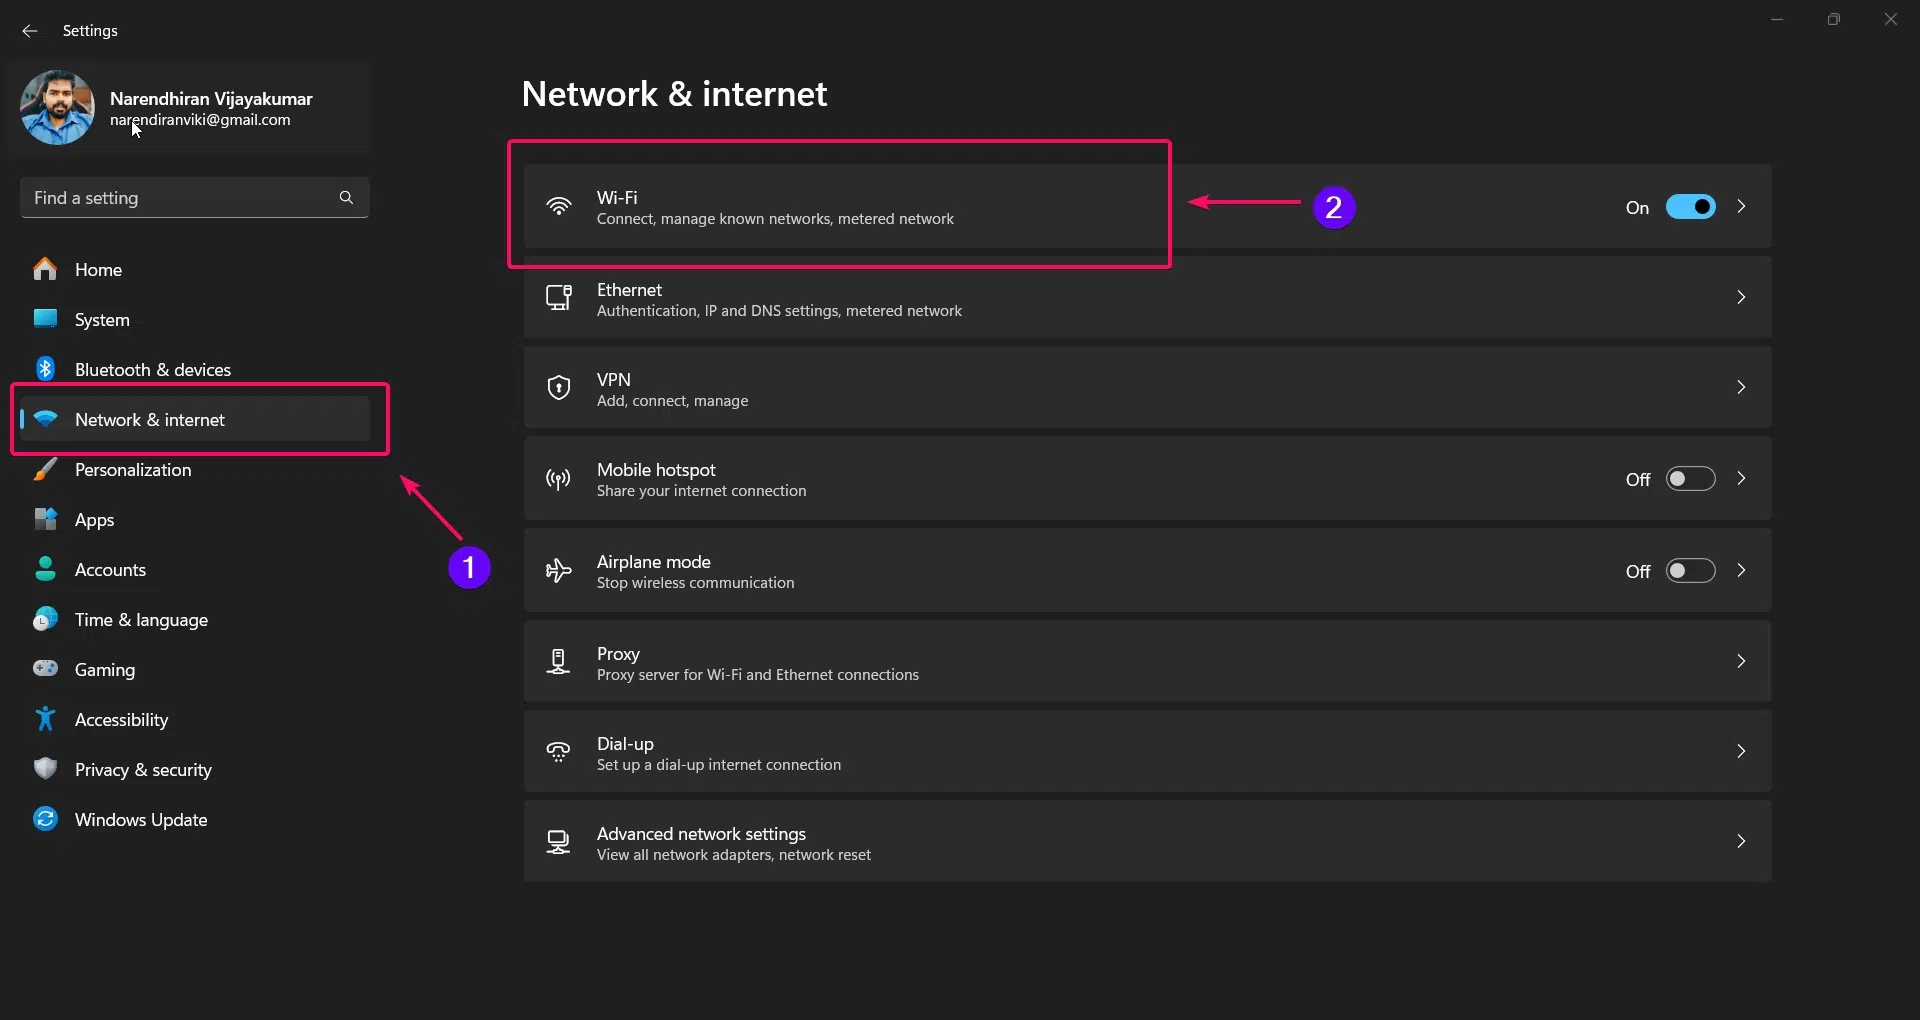1920x1020 pixels.
Task: Expand Dial-up settings chevron
Action: coord(1741,751)
